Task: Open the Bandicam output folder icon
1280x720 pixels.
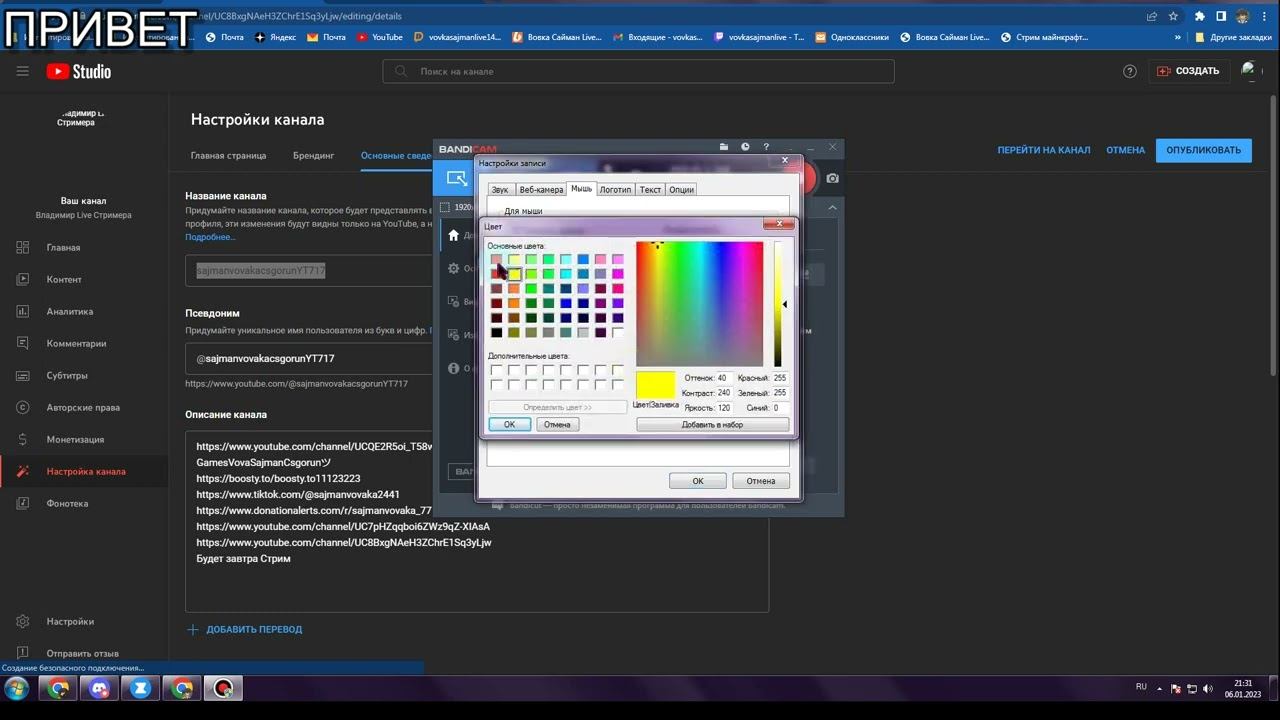Action: (x=723, y=148)
